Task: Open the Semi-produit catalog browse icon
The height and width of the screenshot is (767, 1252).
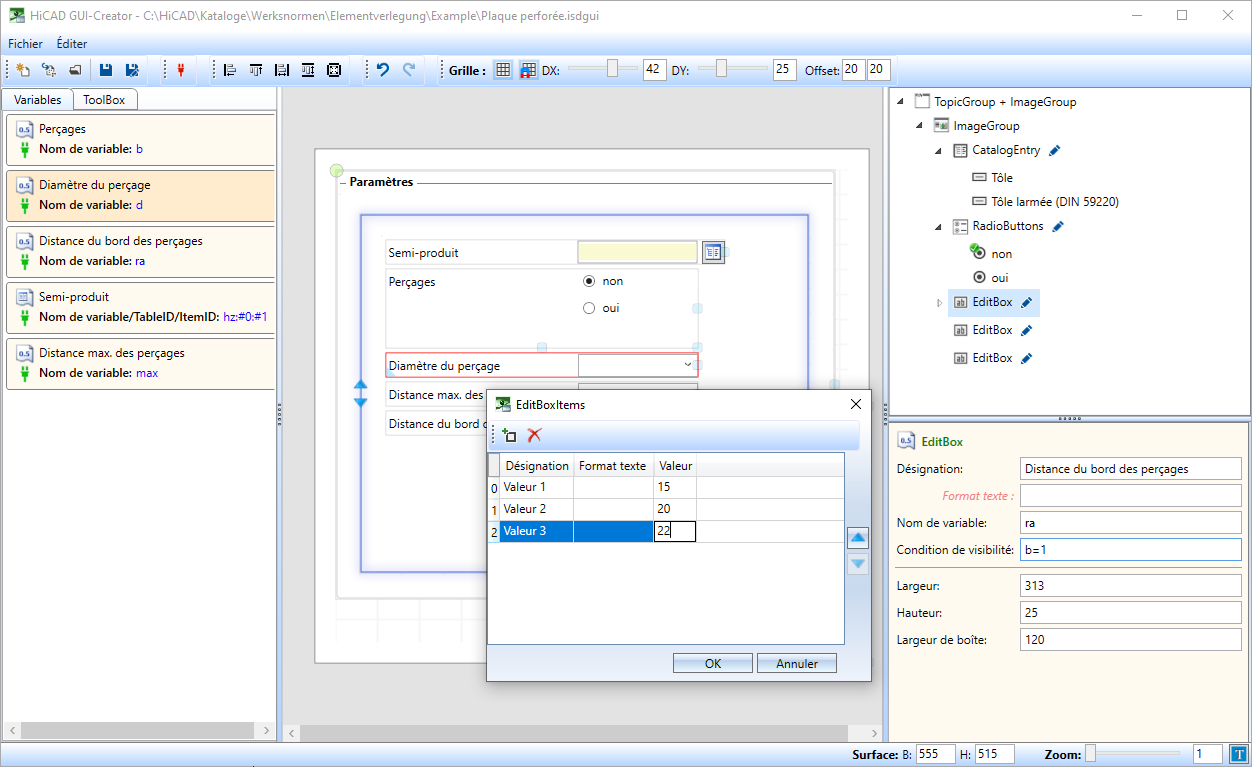Action: point(712,252)
